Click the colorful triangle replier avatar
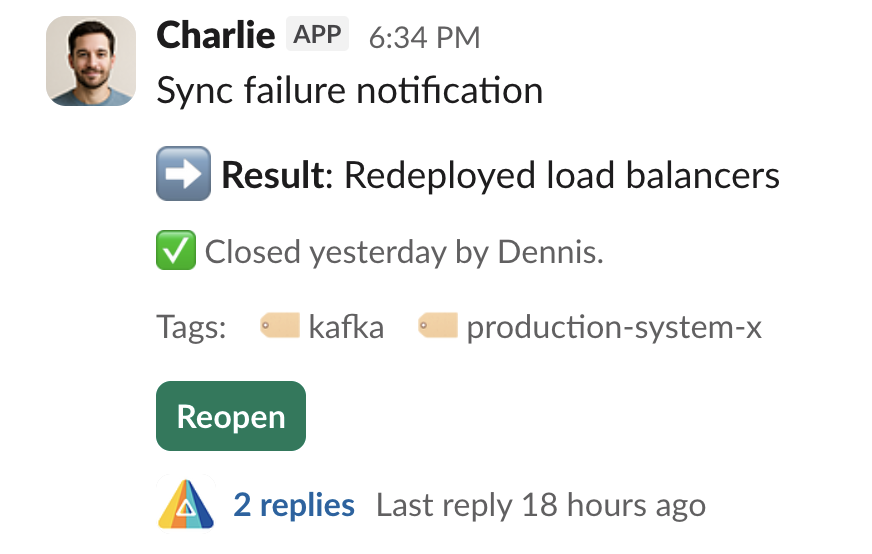This screenshot has height=554, width=872. coord(186,504)
